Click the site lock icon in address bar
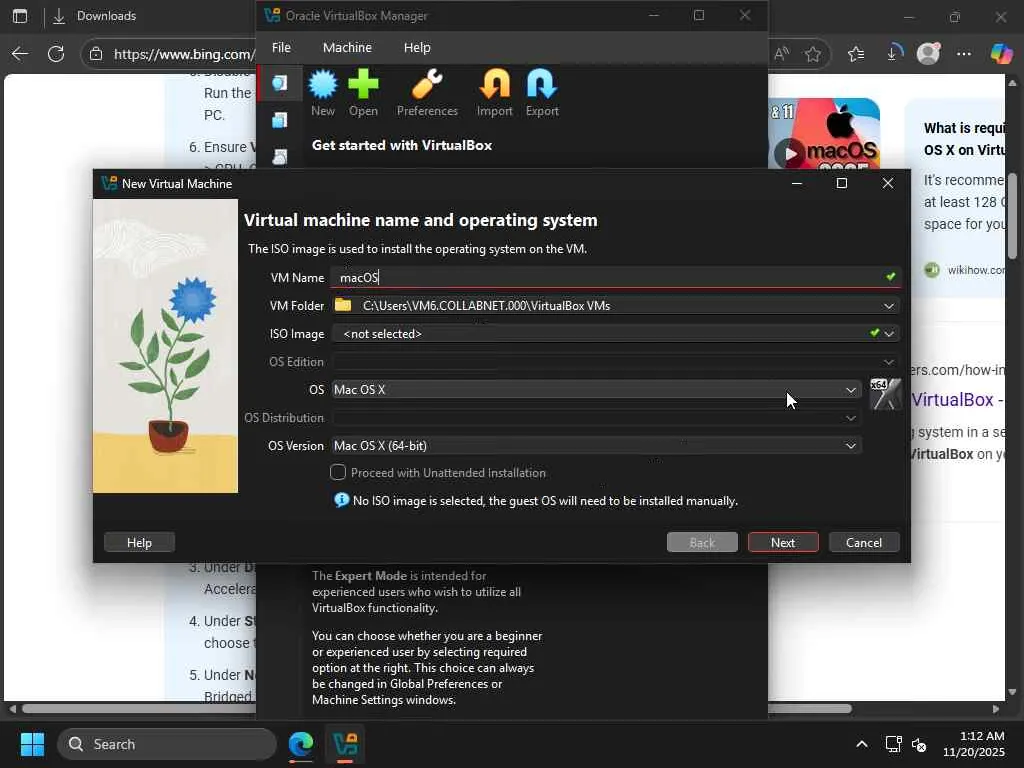The width and height of the screenshot is (1024, 768). (x=96, y=54)
